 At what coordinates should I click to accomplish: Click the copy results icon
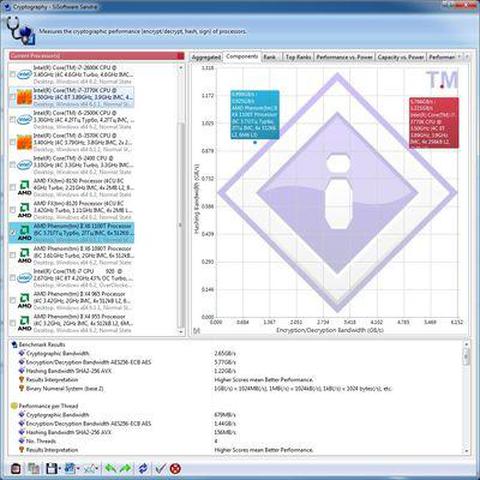[x=33, y=469]
